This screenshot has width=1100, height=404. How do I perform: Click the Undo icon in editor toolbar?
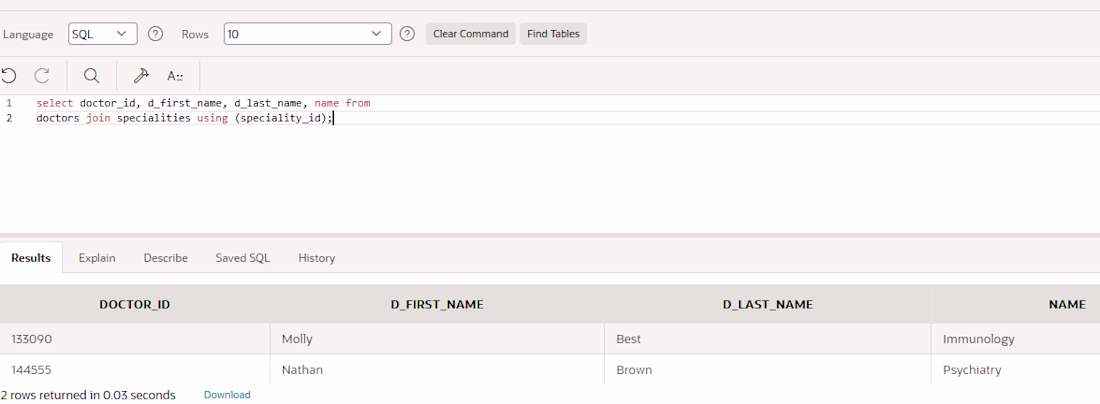tap(8, 76)
